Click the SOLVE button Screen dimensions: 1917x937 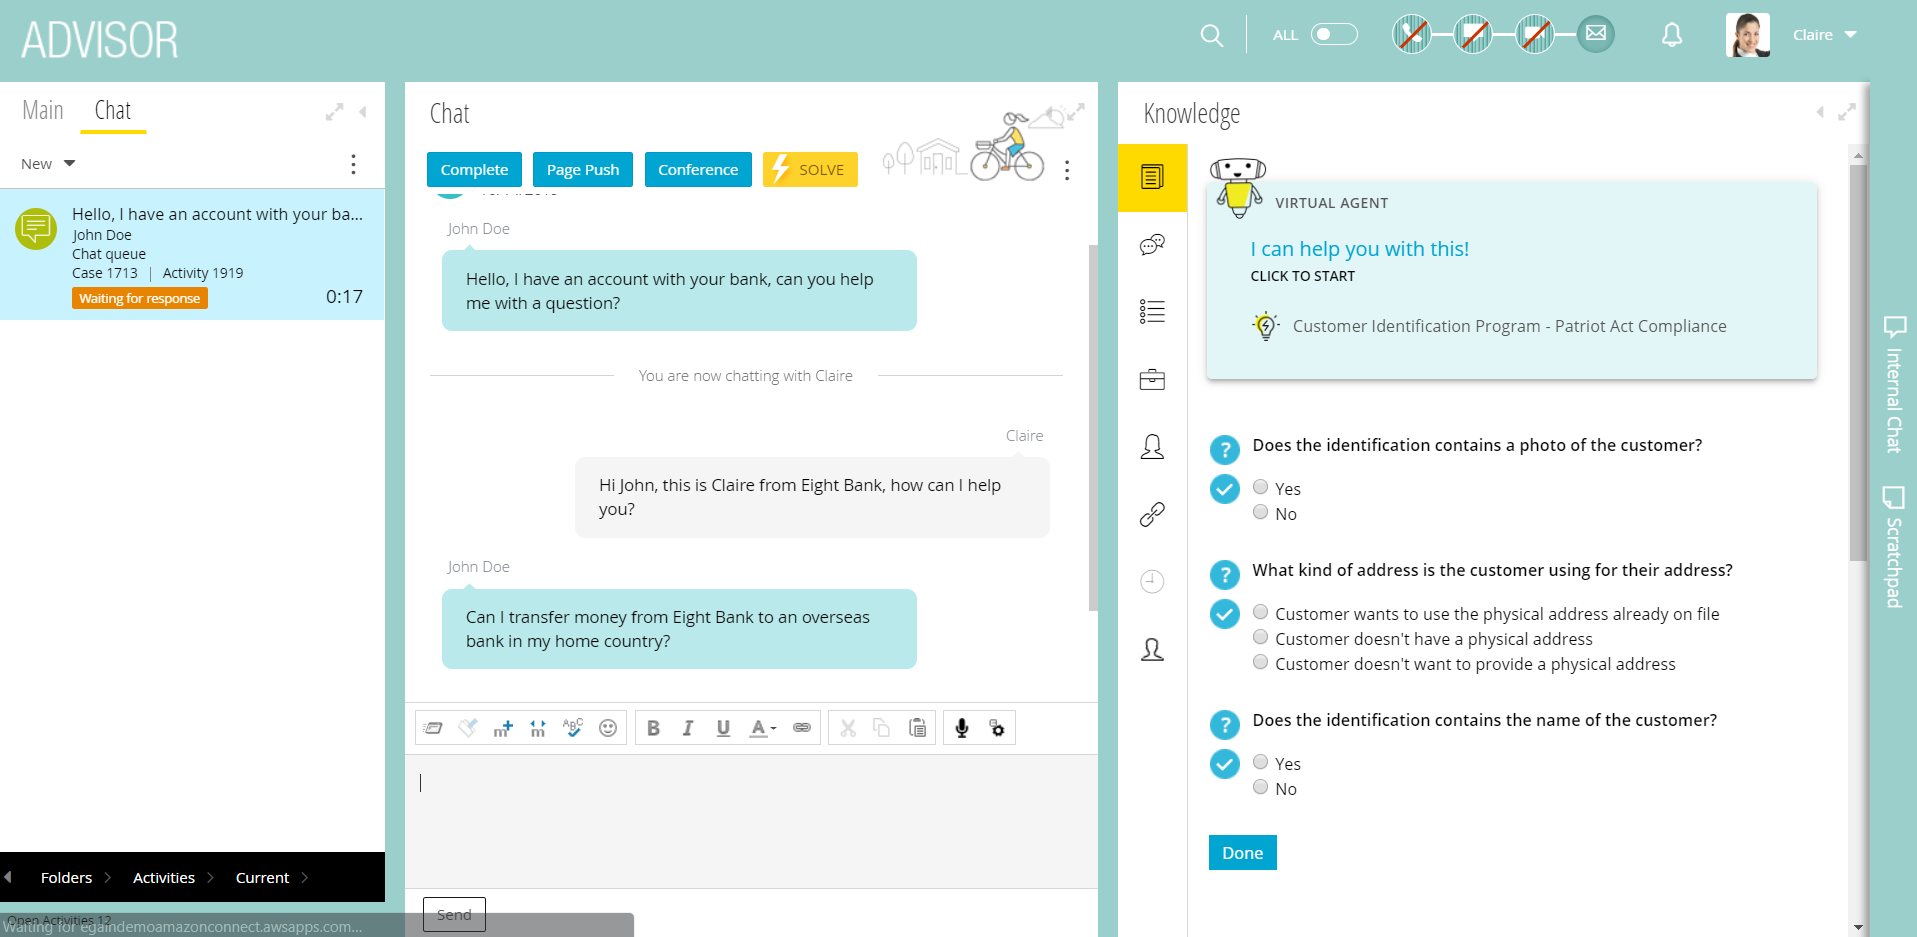click(x=810, y=169)
